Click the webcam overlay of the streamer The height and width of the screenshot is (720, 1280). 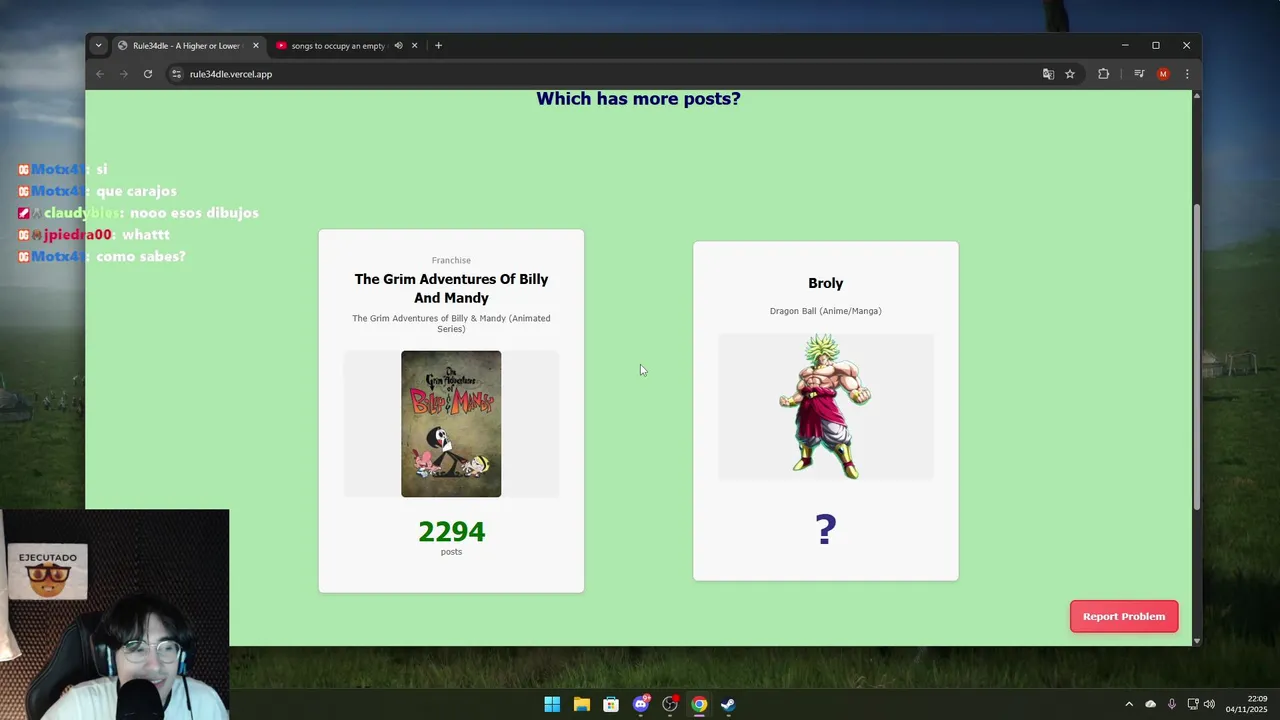[114, 614]
